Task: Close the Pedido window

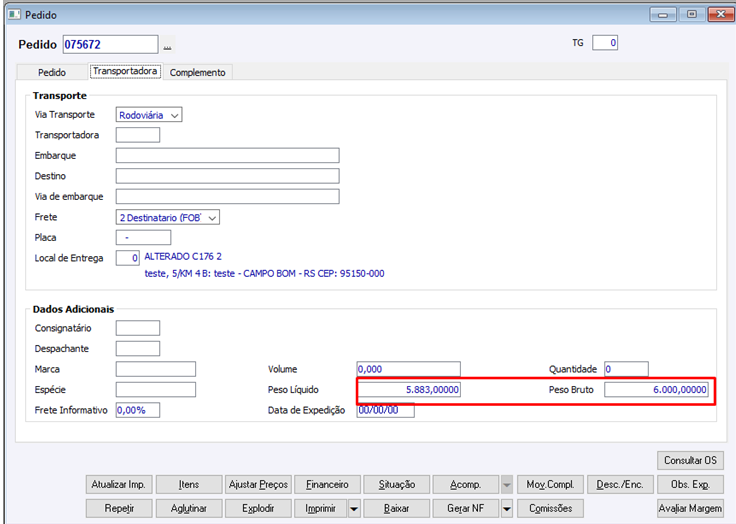Action: (721, 14)
